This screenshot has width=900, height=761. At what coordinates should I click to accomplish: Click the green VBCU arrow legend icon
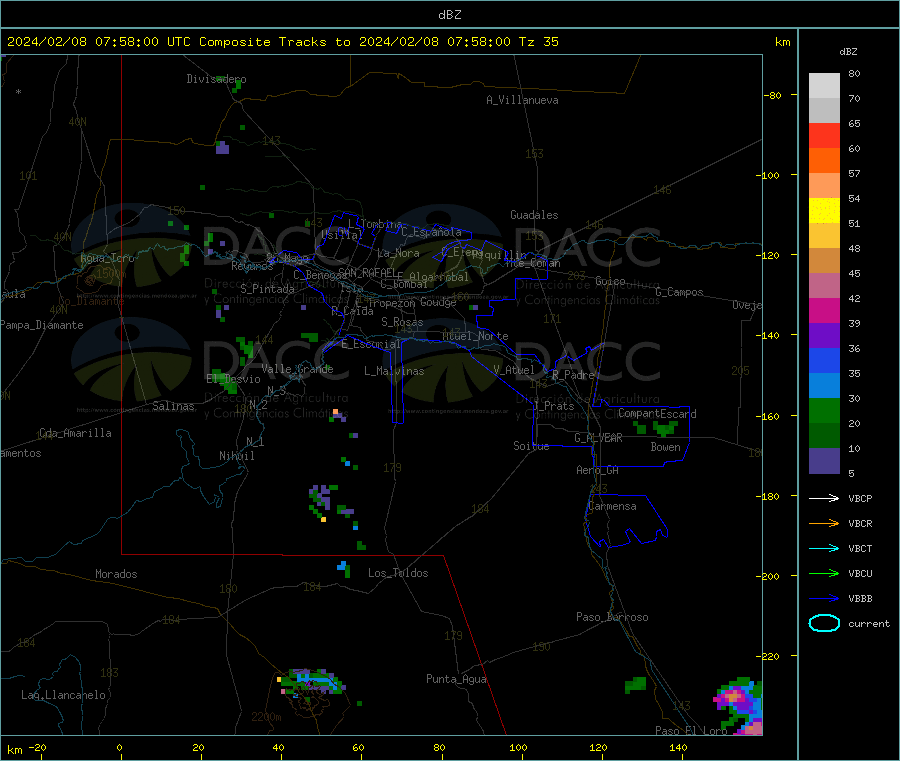pyautogui.click(x=824, y=573)
